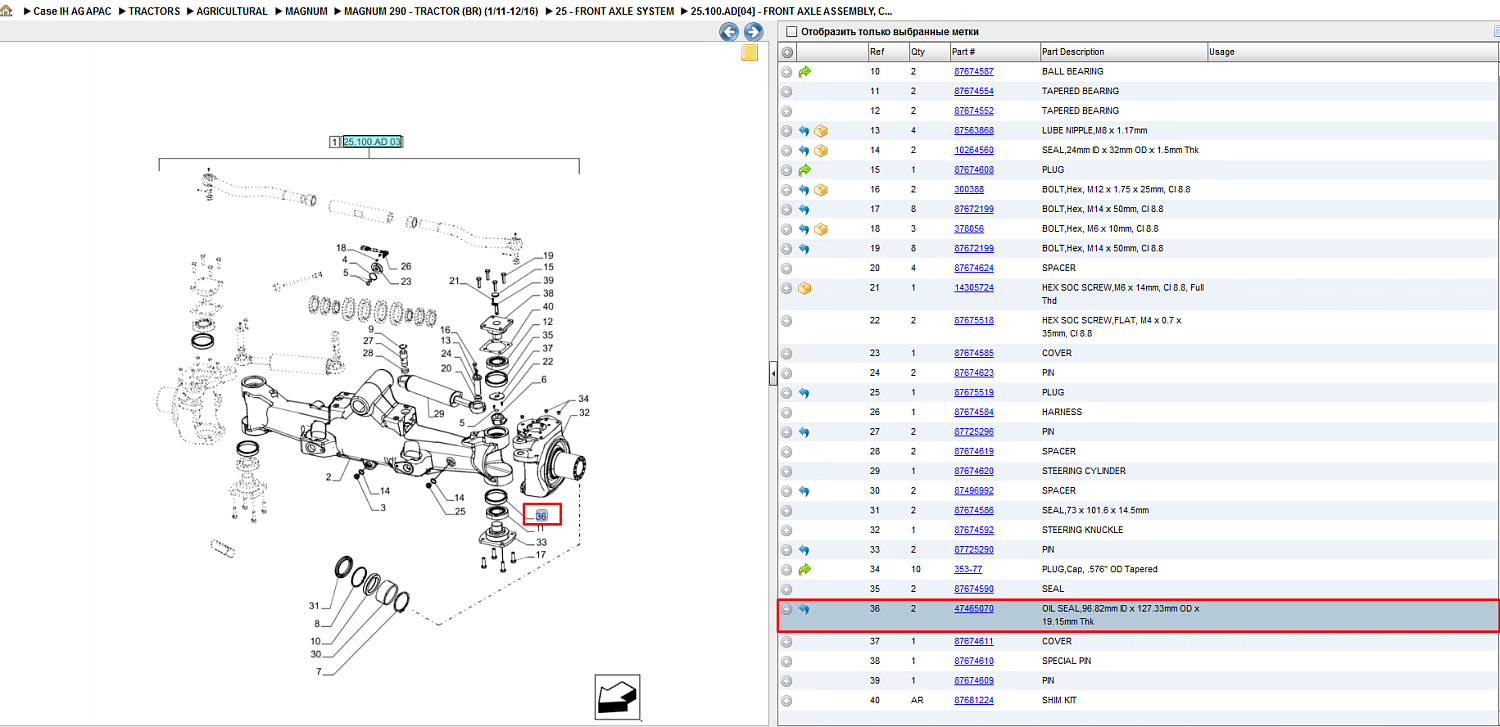The image size is (1500, 727).
Task: Click the blue supersession arrow on OIL SEAL row
Action: pos(804,609)
